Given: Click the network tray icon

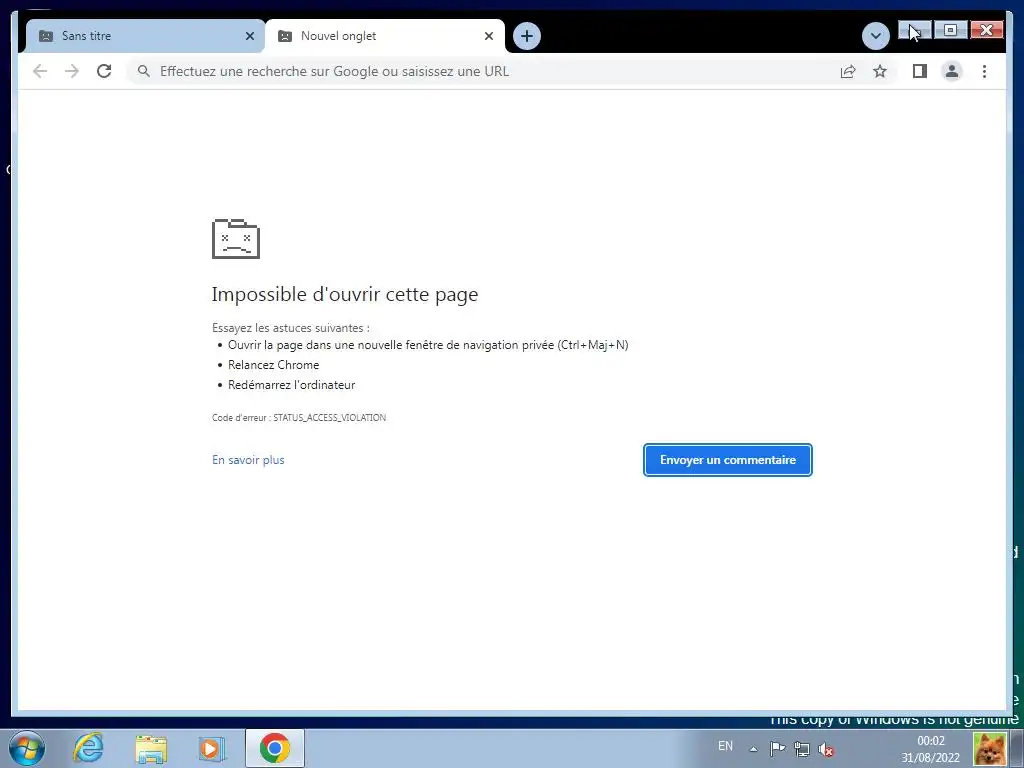Looking at the screenshot, I should (x=802, y=749).
